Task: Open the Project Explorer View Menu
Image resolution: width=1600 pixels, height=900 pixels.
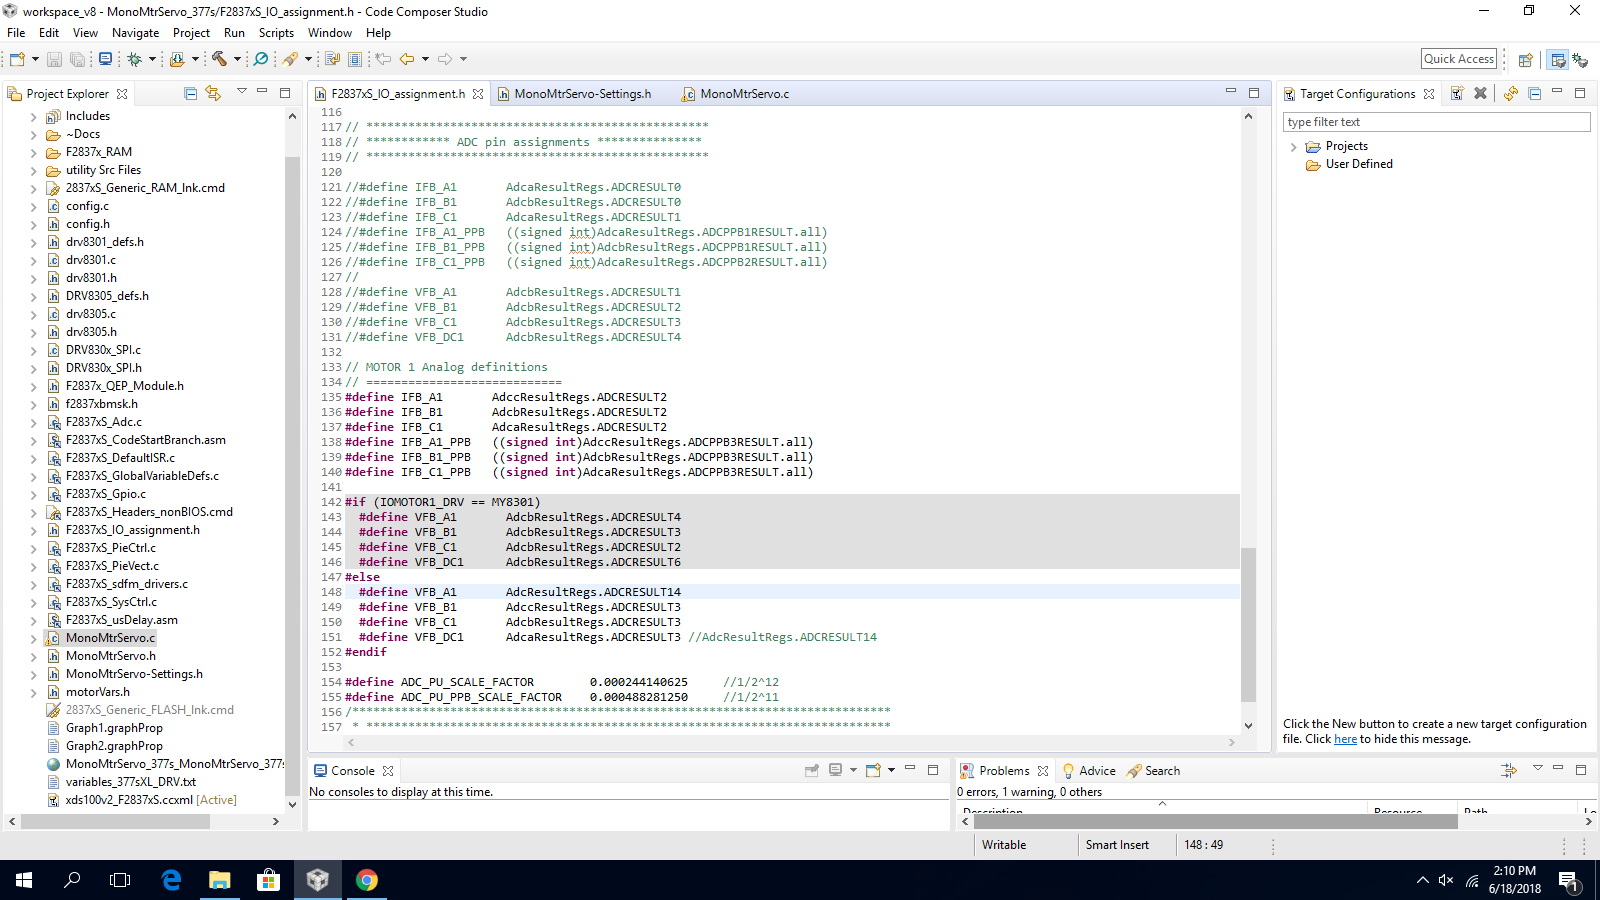Action: [x=241, y=92]
